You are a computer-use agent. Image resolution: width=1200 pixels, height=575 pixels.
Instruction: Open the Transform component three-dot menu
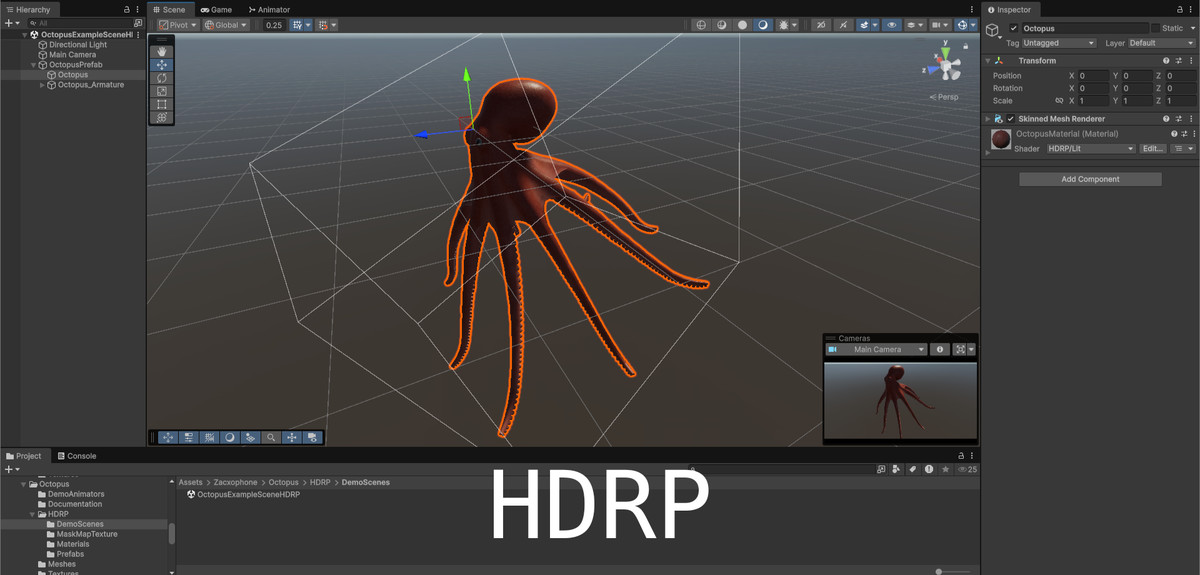coord(1190,61)
